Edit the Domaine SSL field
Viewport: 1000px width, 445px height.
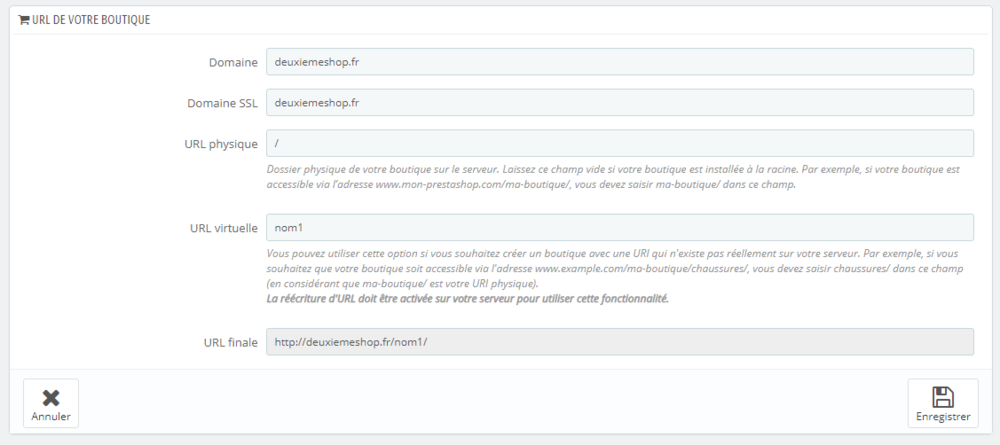click(x=619, y=102)
